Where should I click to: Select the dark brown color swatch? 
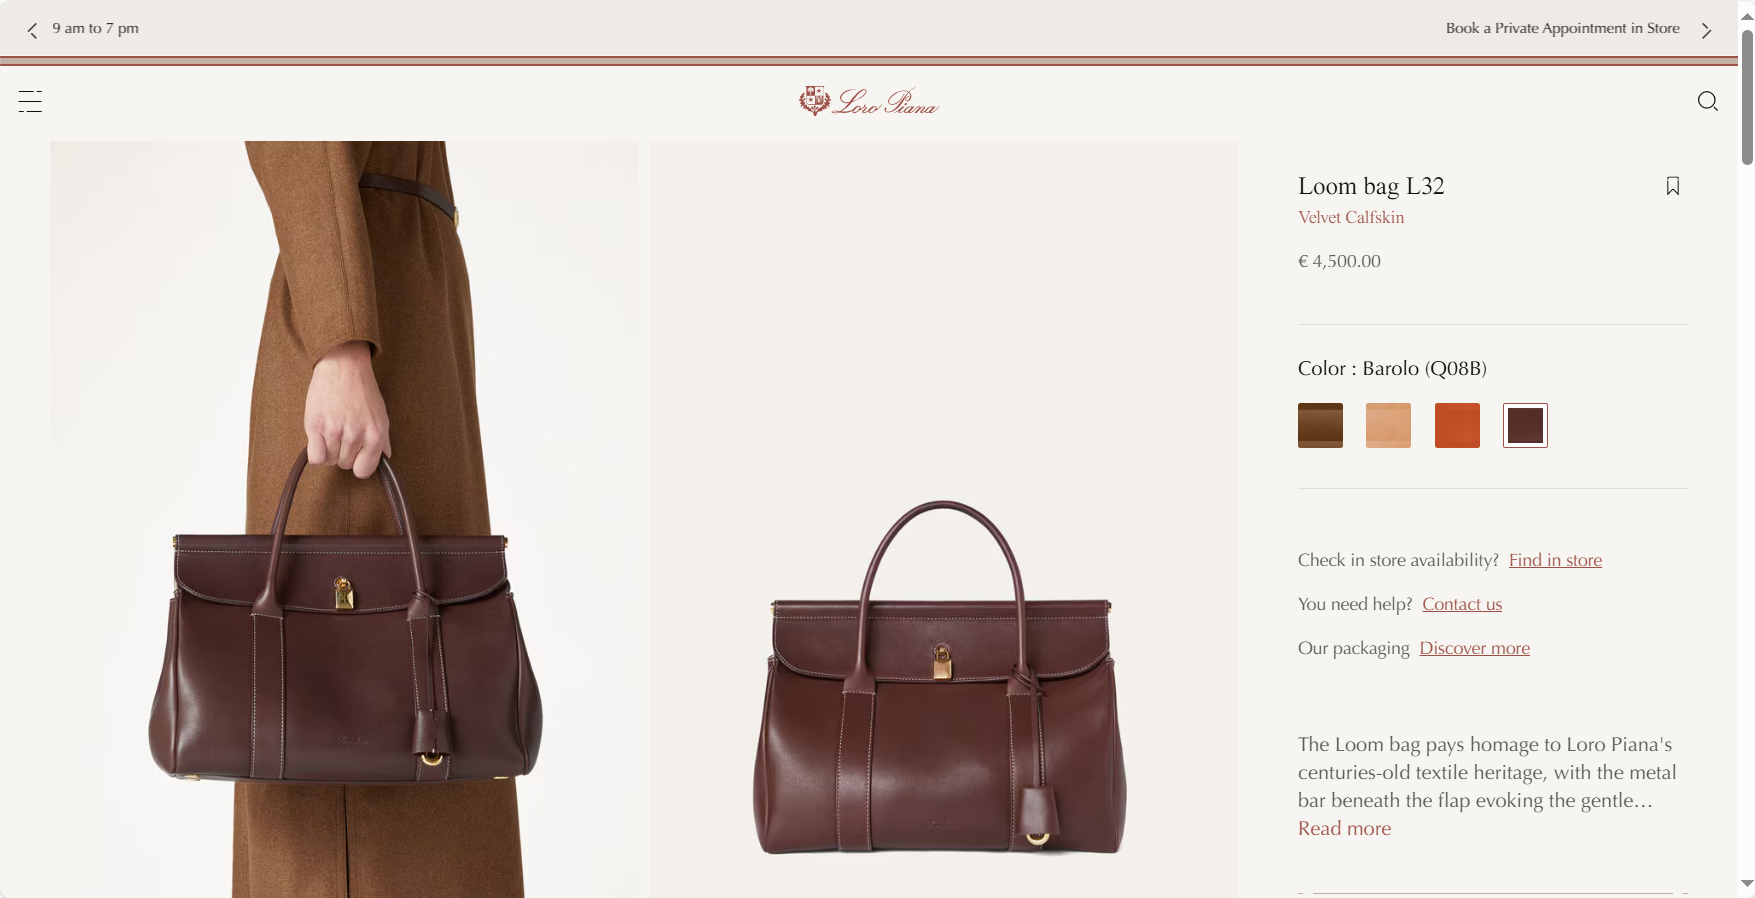[x=1320, y=425]
